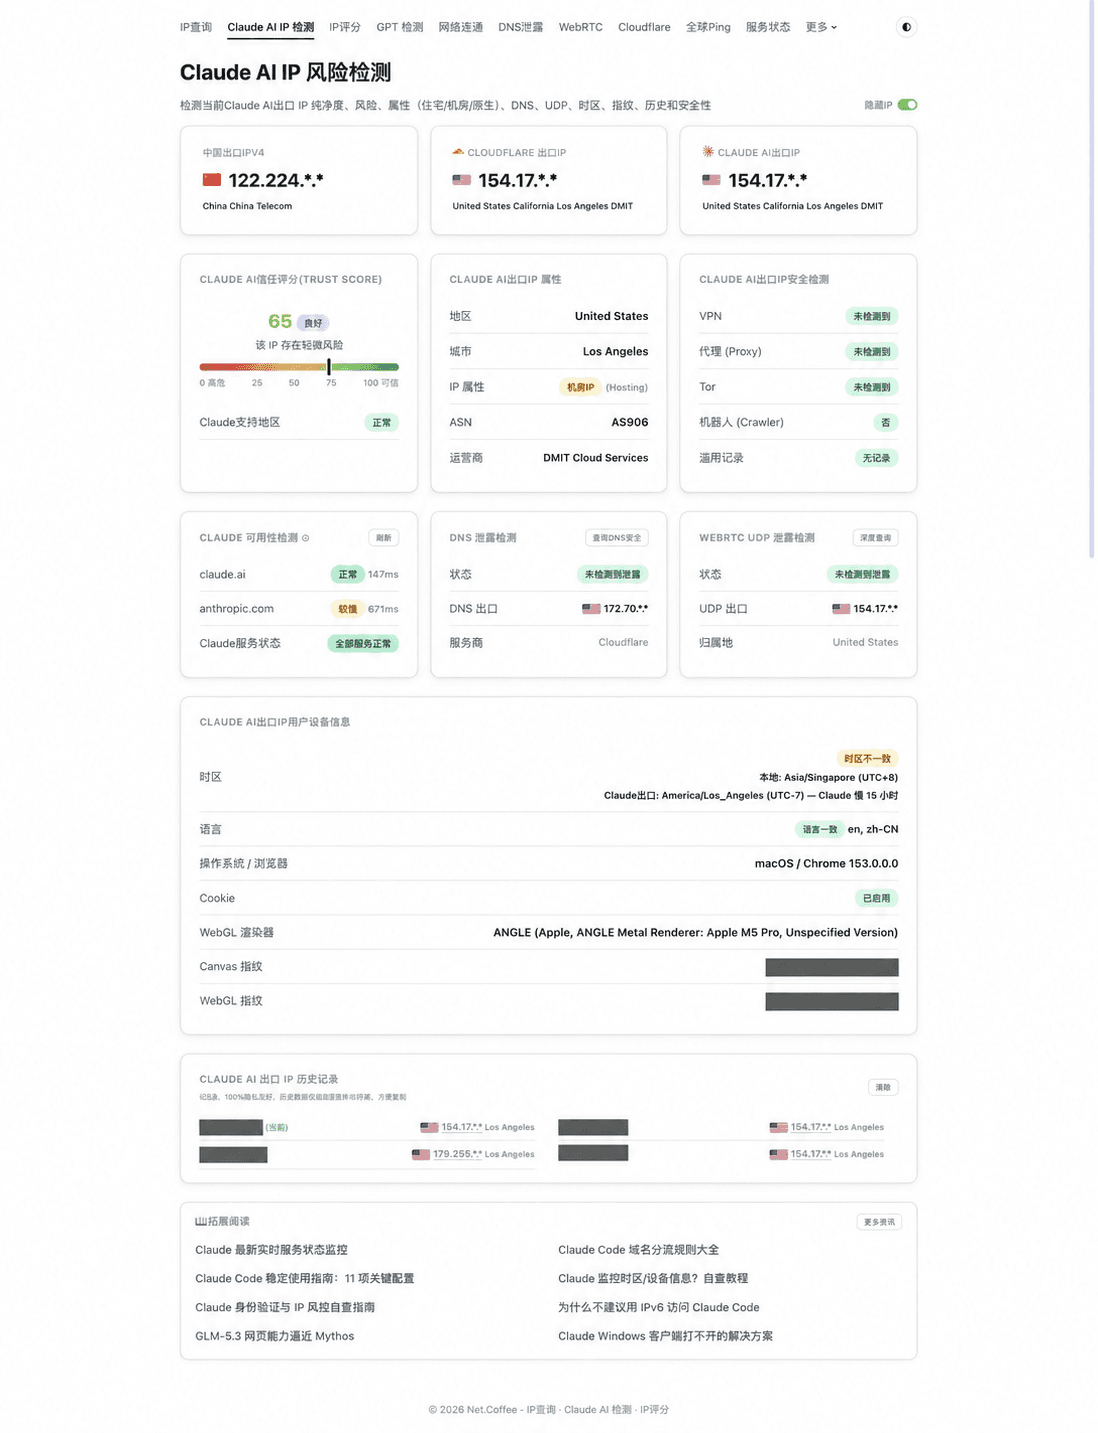
Task: Open Claude 监控时区/设备信息 自查教程
Action: pyautogui.click(x=653, y=1279)
